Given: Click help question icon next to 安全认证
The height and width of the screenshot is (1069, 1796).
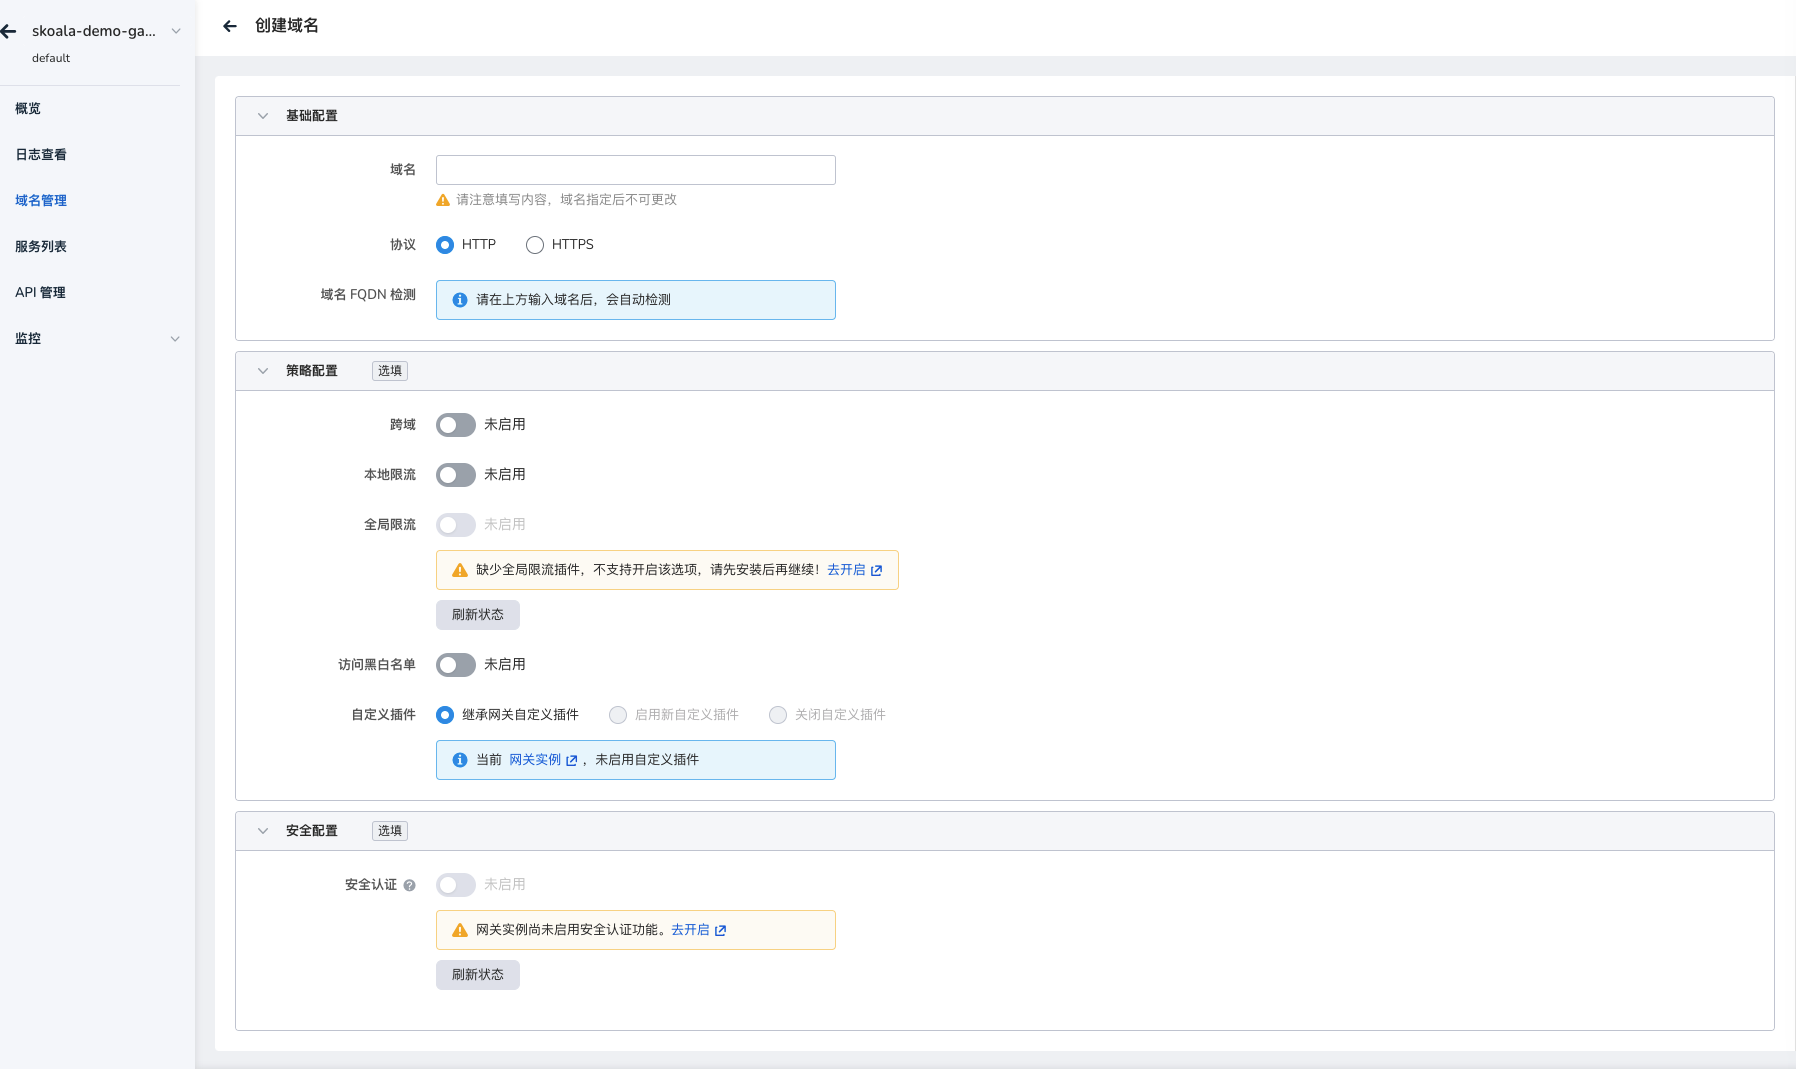Looking at the screenshot, I should point(409,885).
